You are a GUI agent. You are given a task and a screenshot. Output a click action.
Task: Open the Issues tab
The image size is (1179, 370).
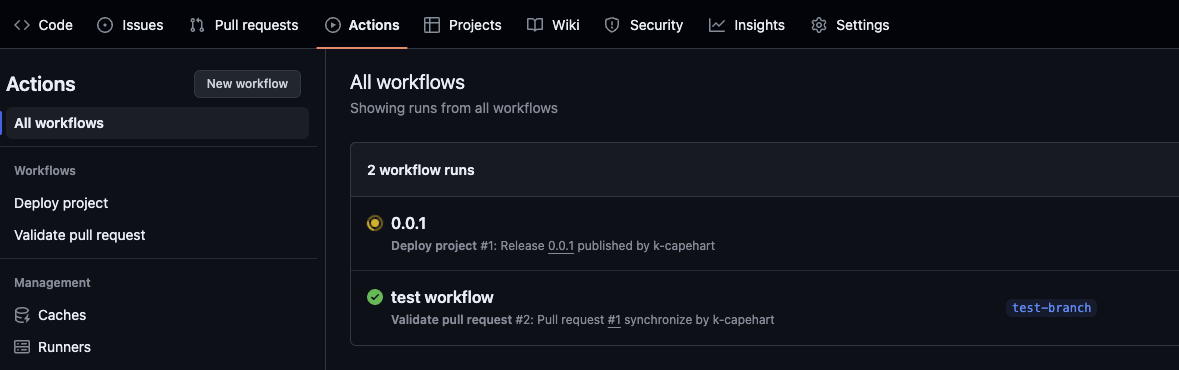tap(131, 25)
